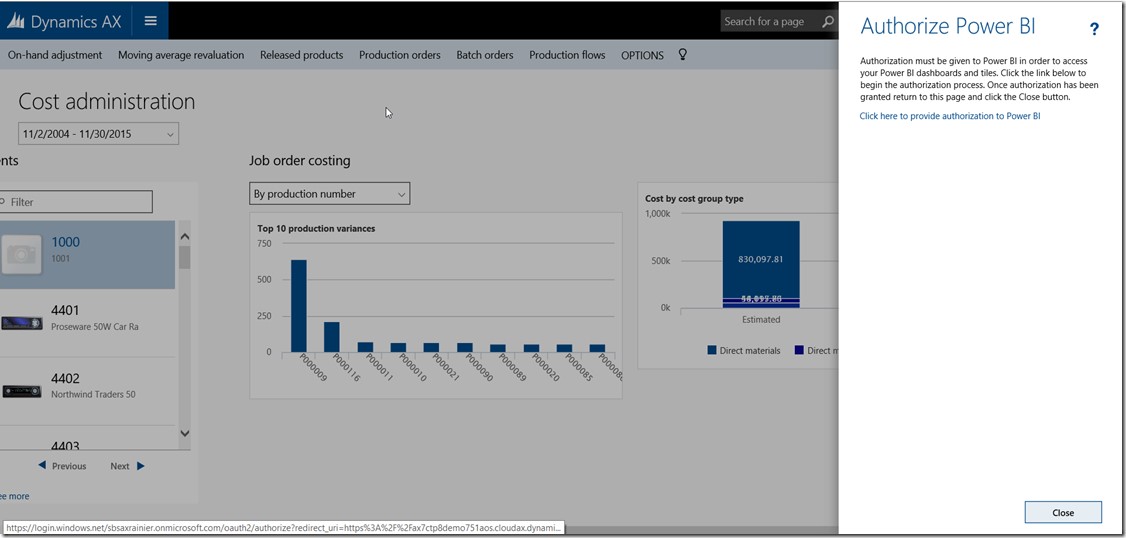Click the search magnifier icon
The image size is (1126, 538).
[827, 21]
